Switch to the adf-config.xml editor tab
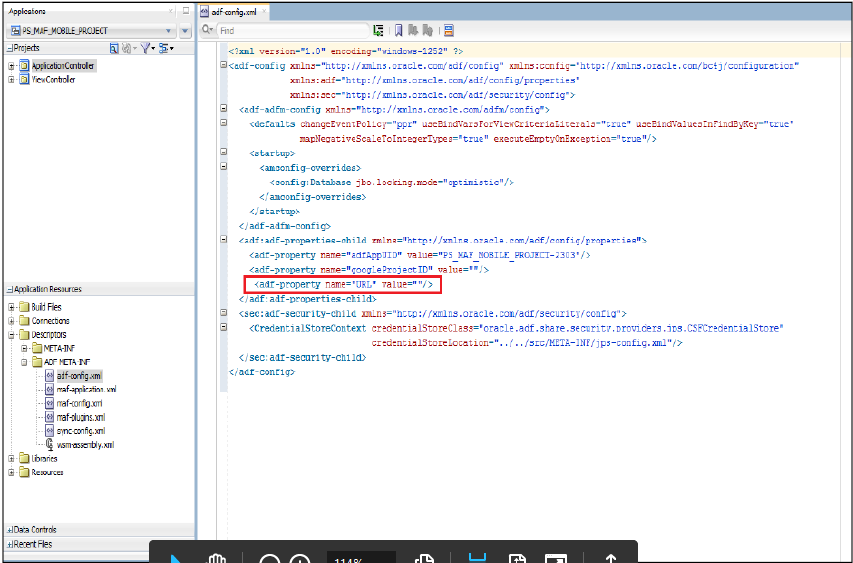853x563 pixels. click(x=233, y=11)
